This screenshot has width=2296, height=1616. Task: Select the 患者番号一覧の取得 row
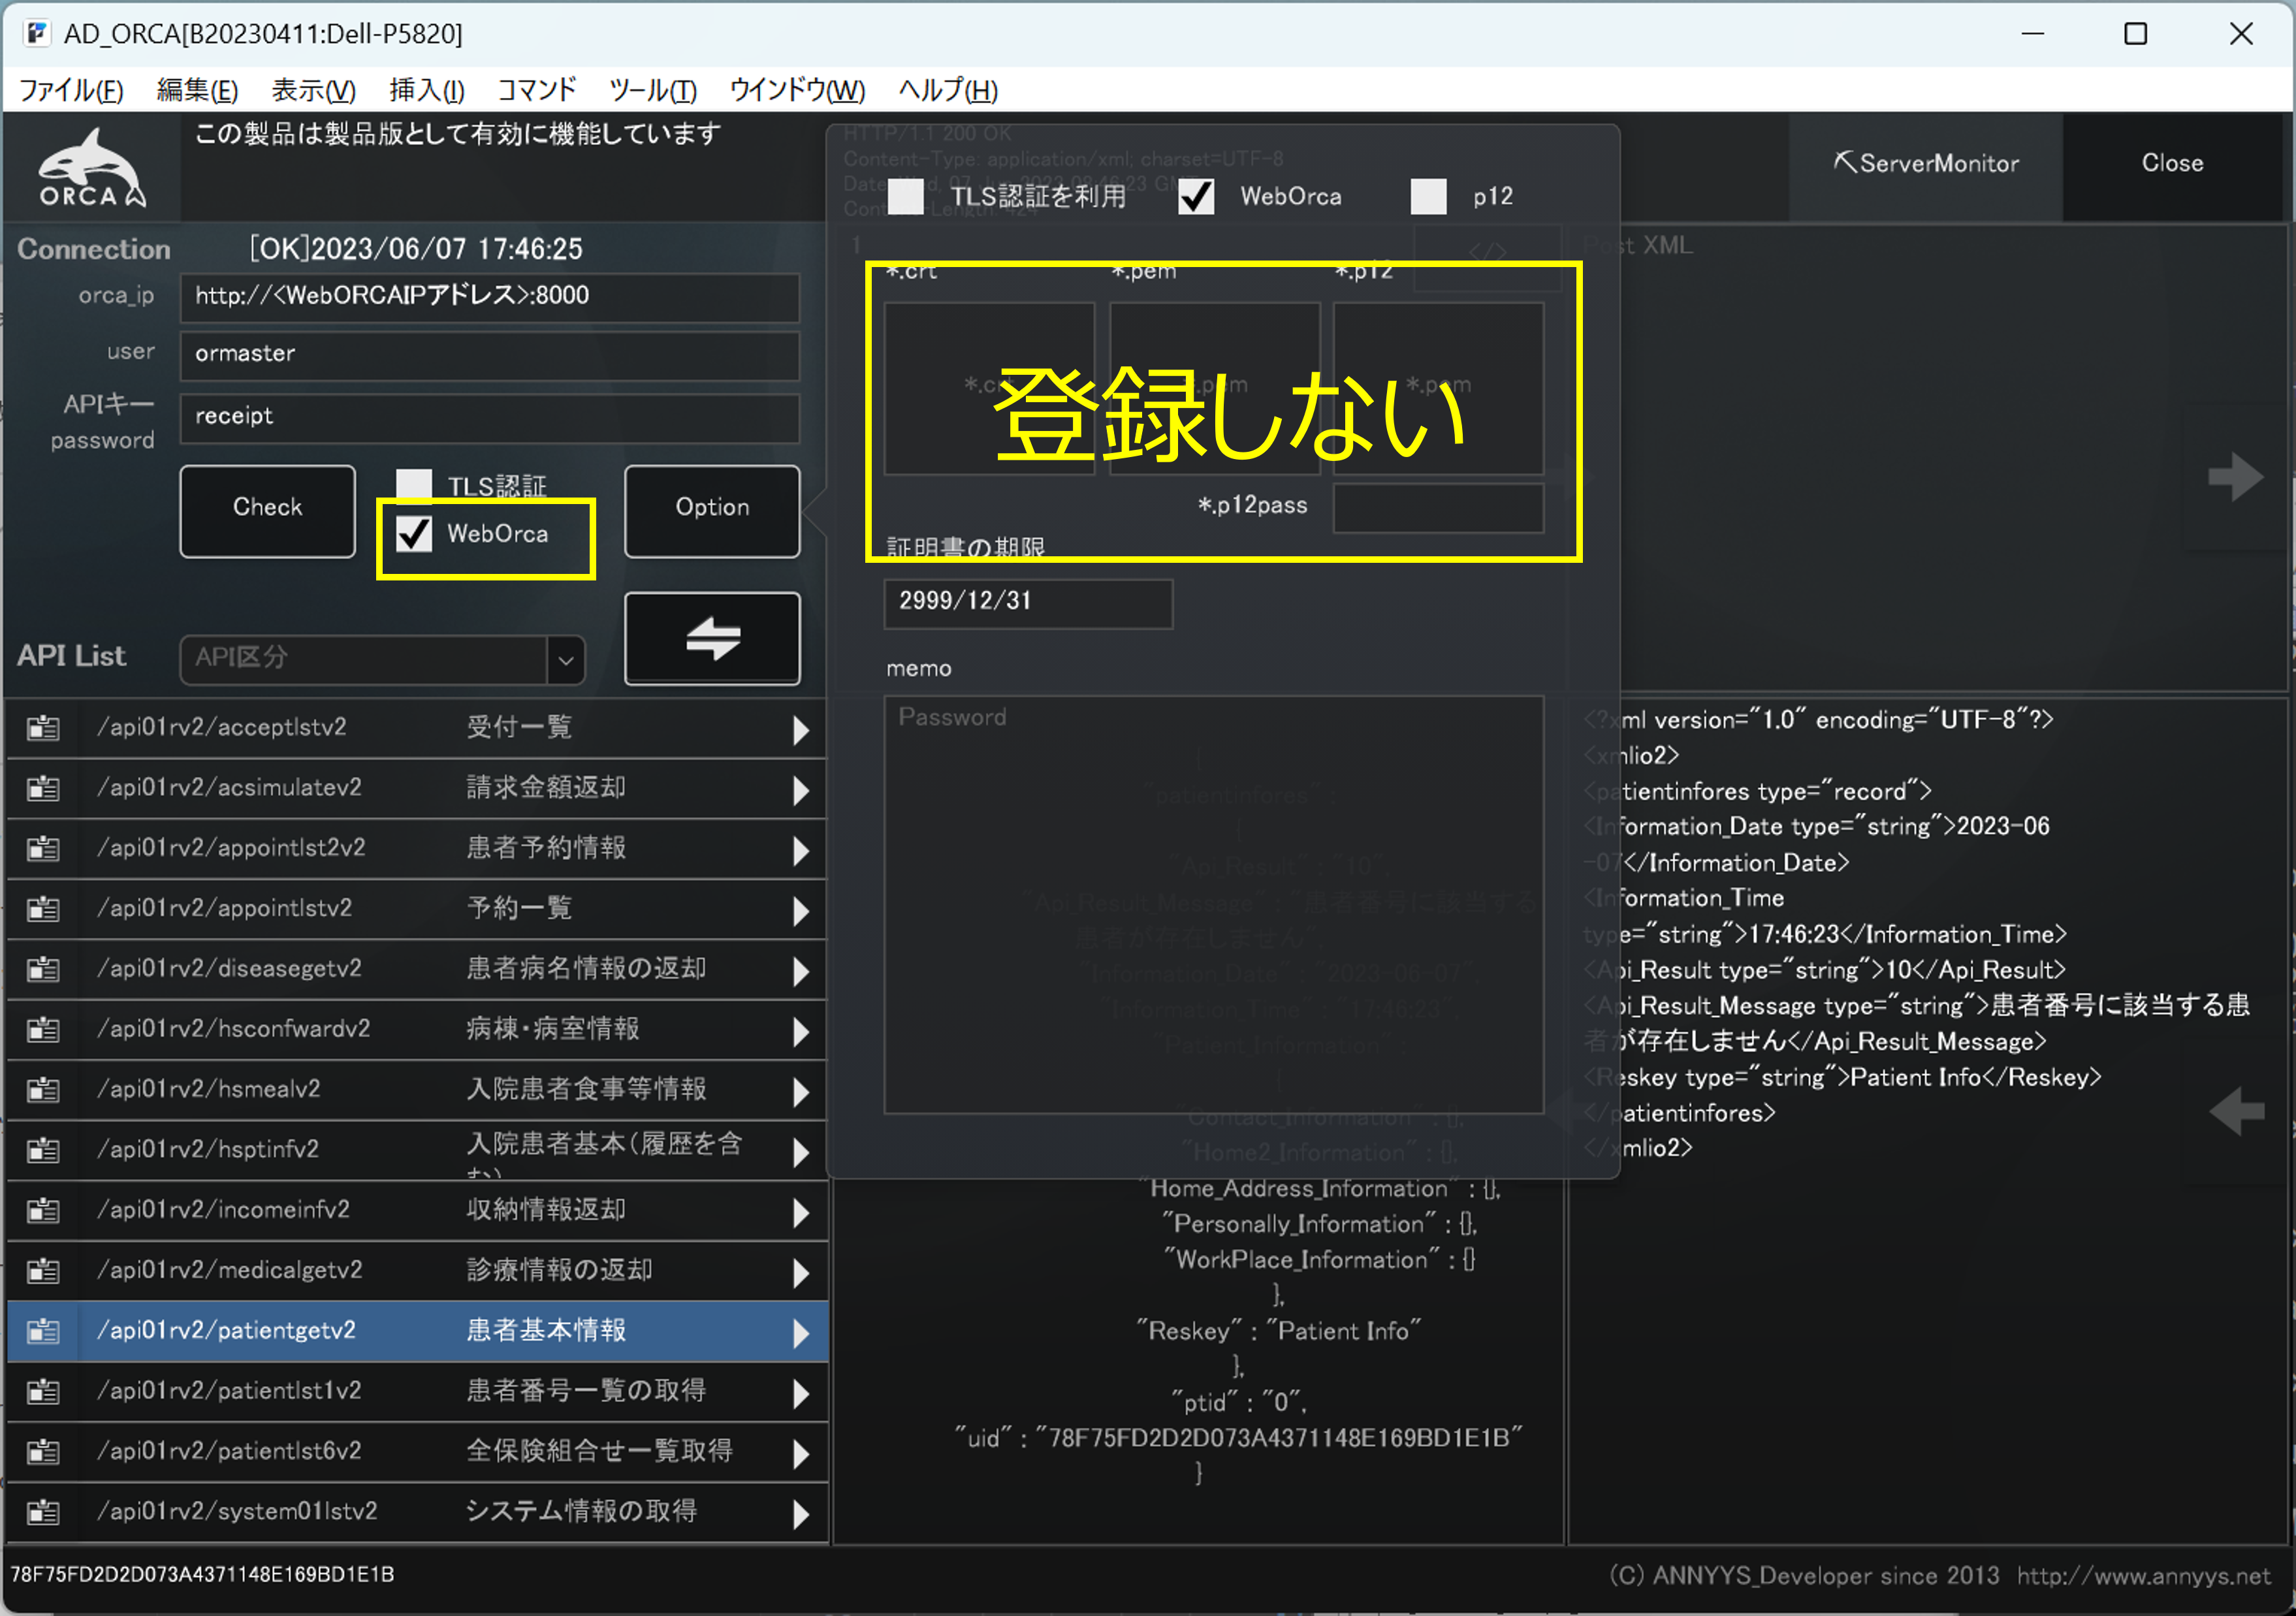click(417, 1391)
